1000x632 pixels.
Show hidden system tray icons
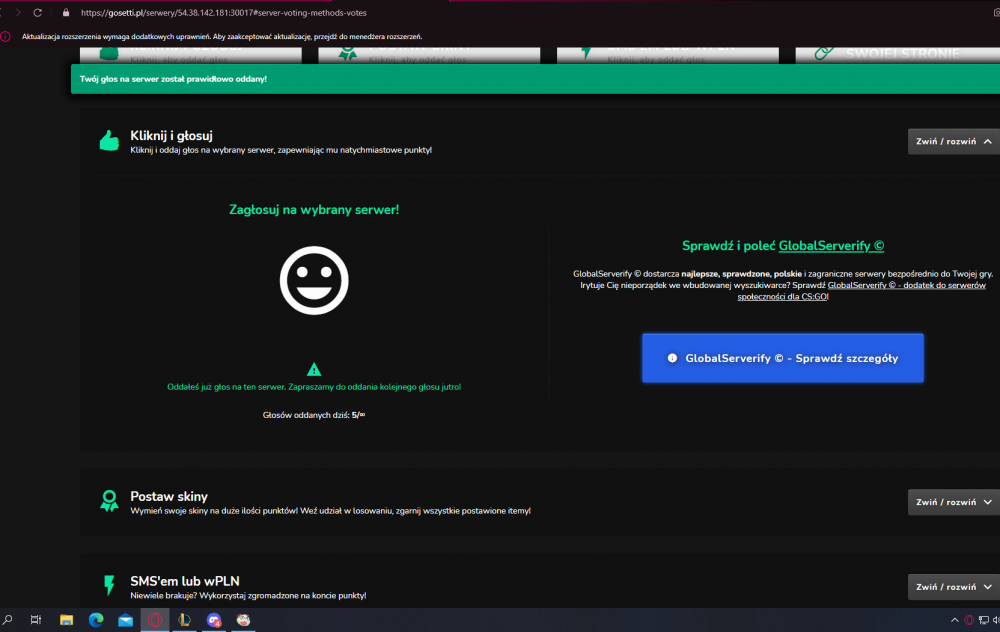tap(955, 620)
